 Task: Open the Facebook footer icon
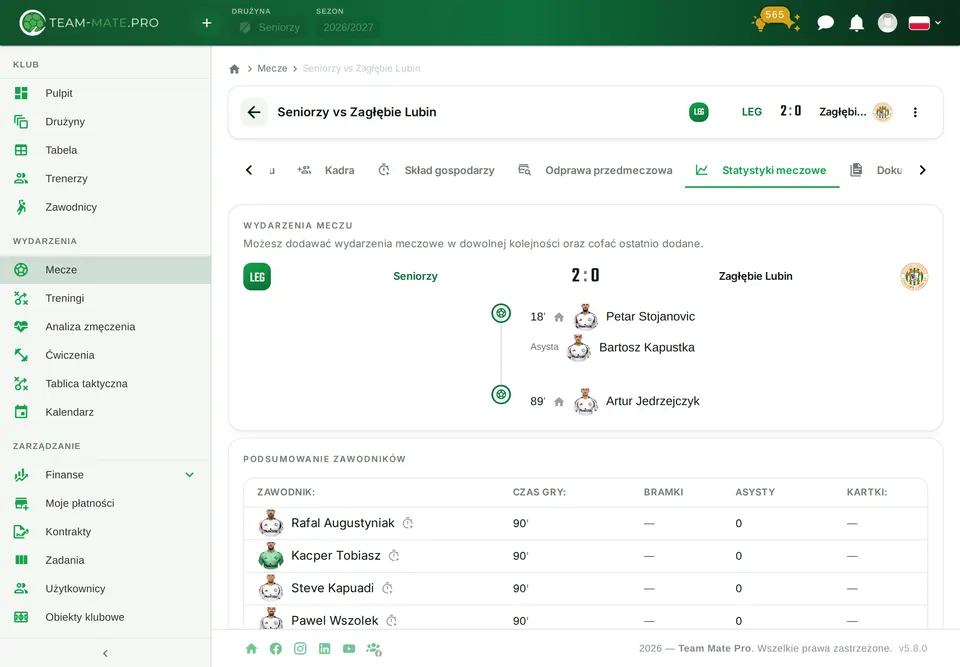click(276, 649)
